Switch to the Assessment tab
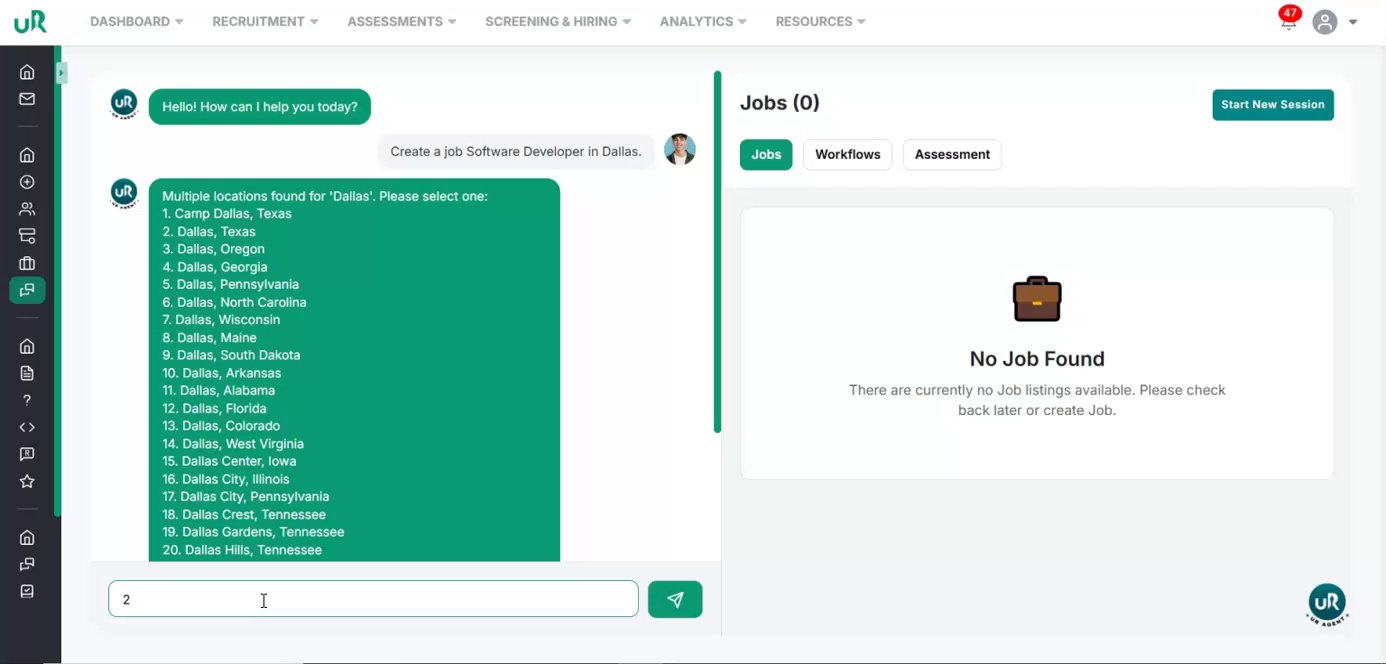Viewport: 1386px width, 664px height. coord(952,154)
